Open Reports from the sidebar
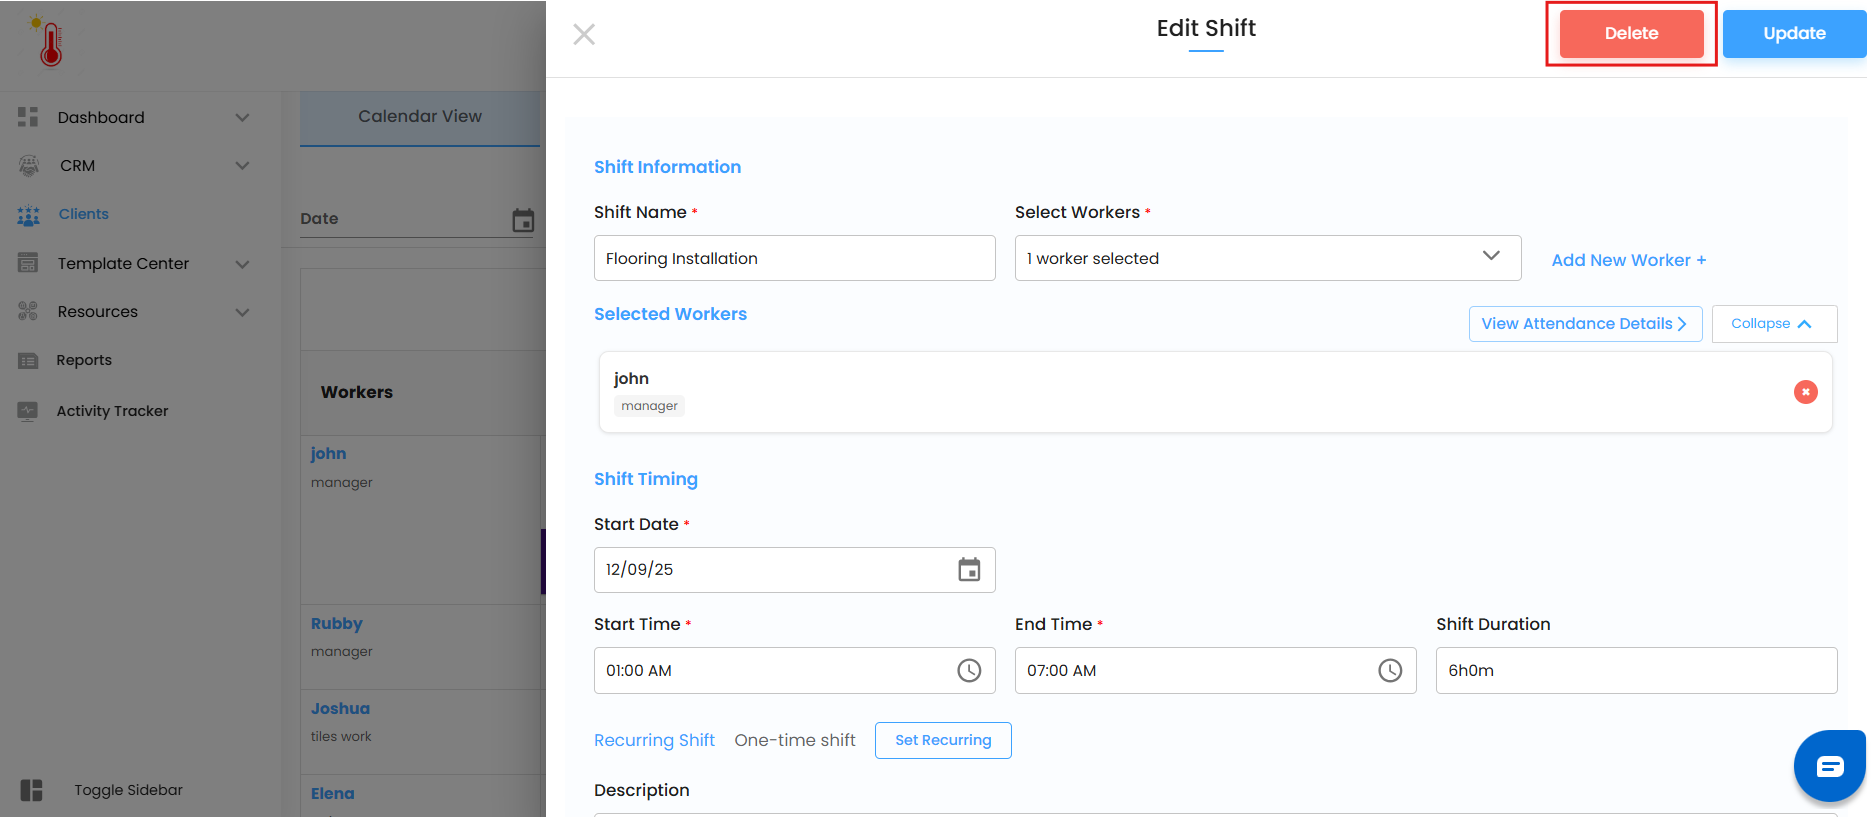 click(x=84, y=360)
